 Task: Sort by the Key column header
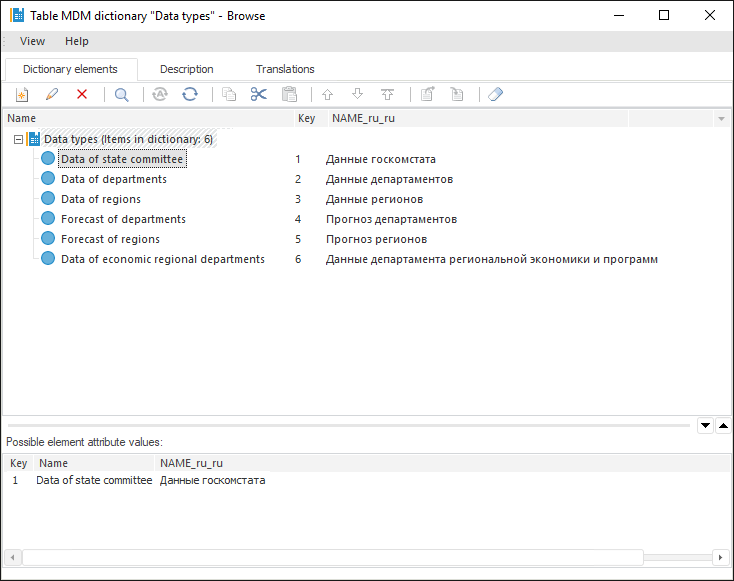point(311,118)
